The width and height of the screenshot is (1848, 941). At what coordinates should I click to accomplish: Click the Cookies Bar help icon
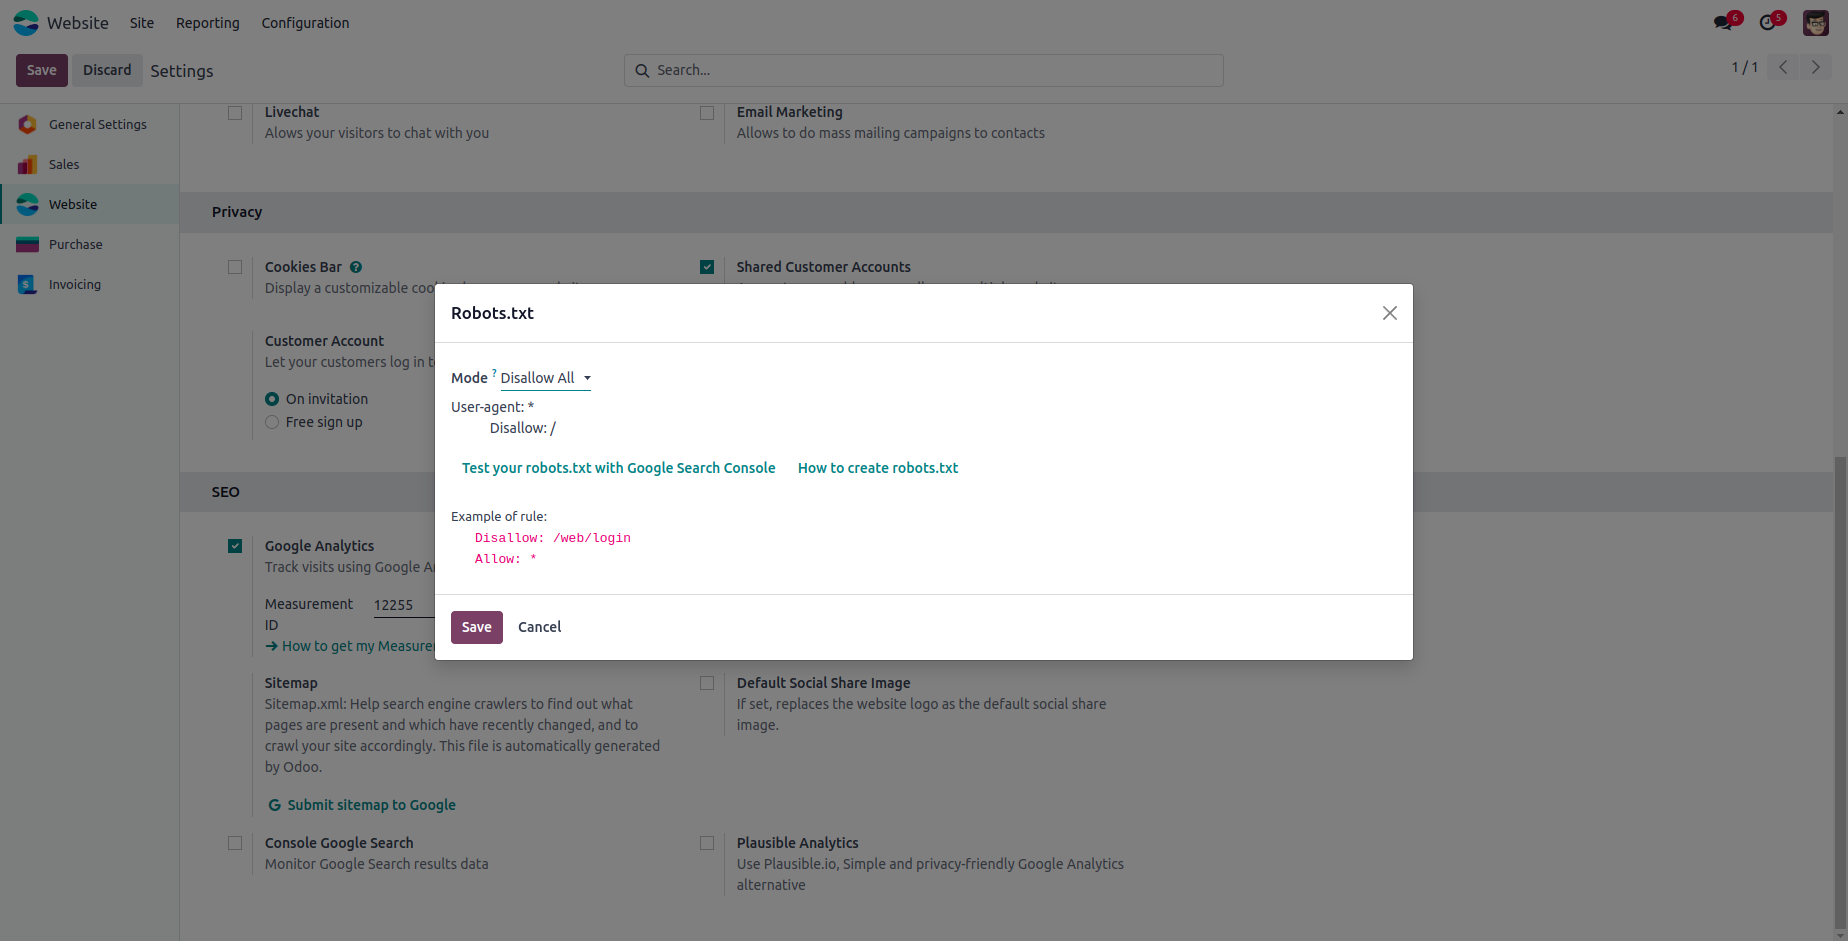tap(356, 267)
